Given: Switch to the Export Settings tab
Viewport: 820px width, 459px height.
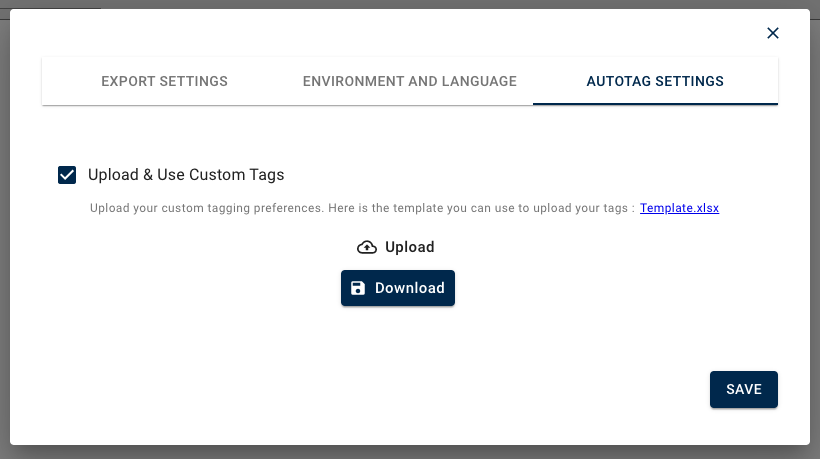Looking at the screenshot, I should point(164,81).
